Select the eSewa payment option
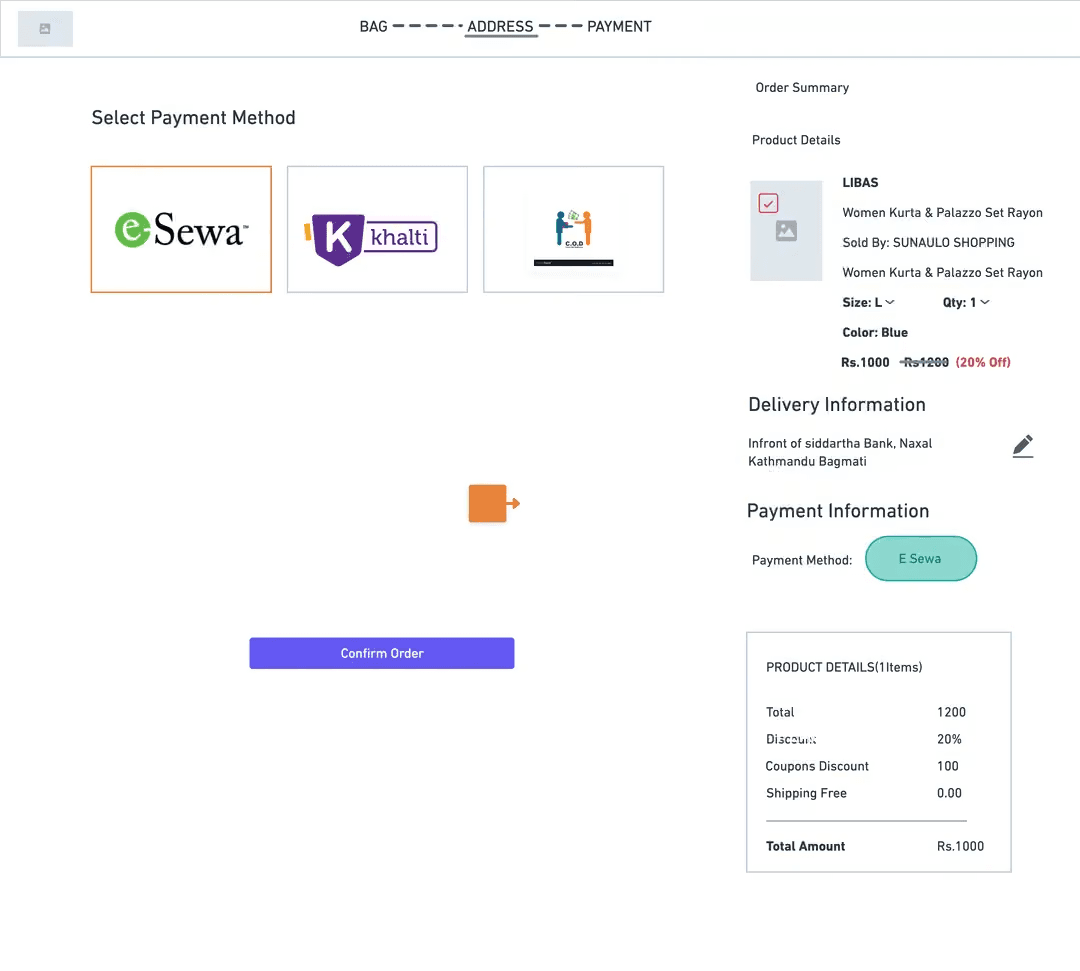1080x971 pixels. pyautogui.click(x=181, y=229)
